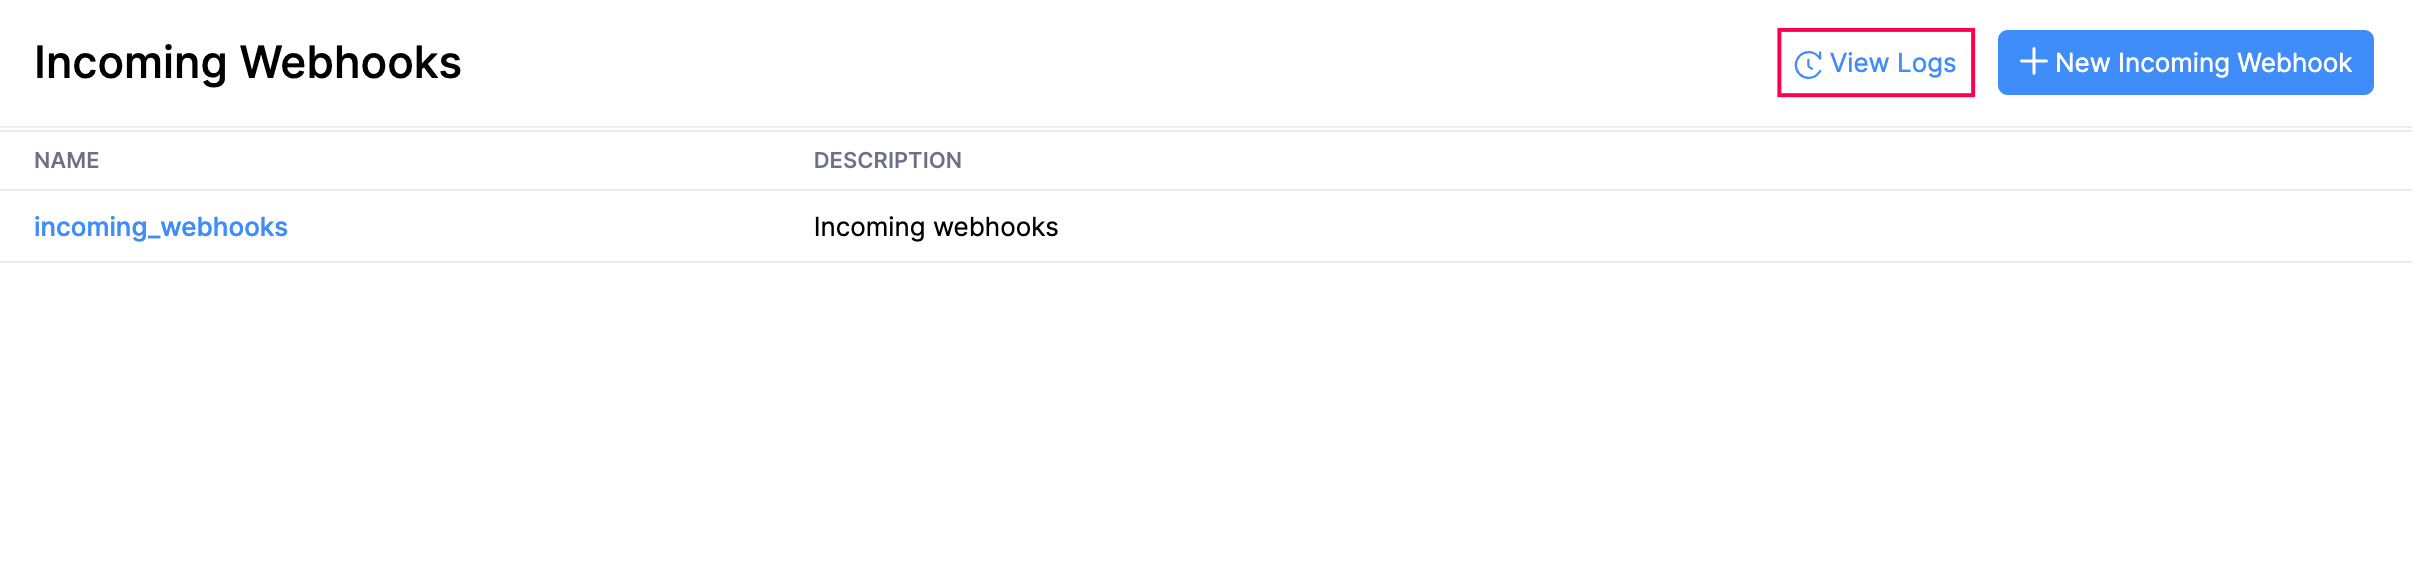This screenshot has height=564, width=2412.
Task: Click the Incoming Webhooks page title
Action: point(248,62)
